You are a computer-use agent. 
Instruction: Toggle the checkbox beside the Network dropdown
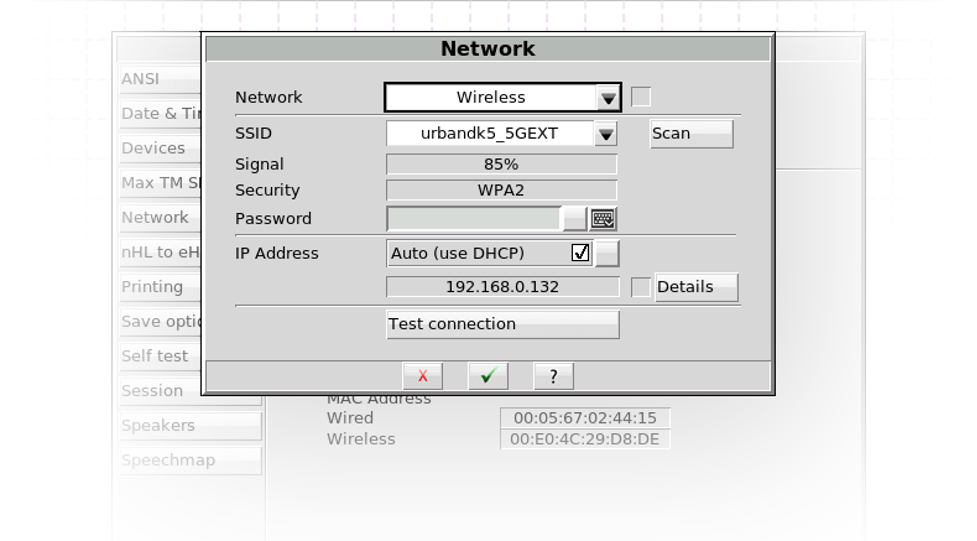pos(641,97)
